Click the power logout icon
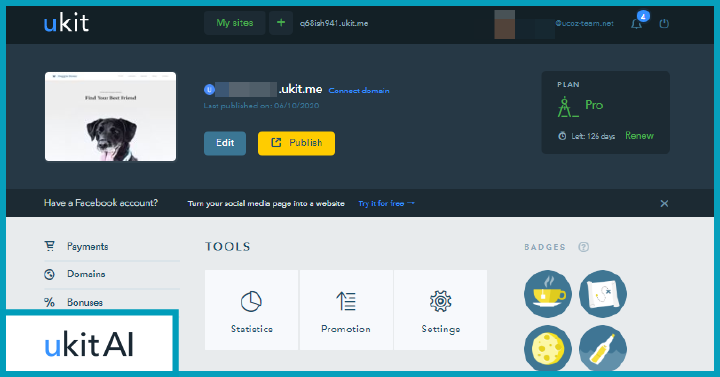The image size is (720, 377). [664, 23]
